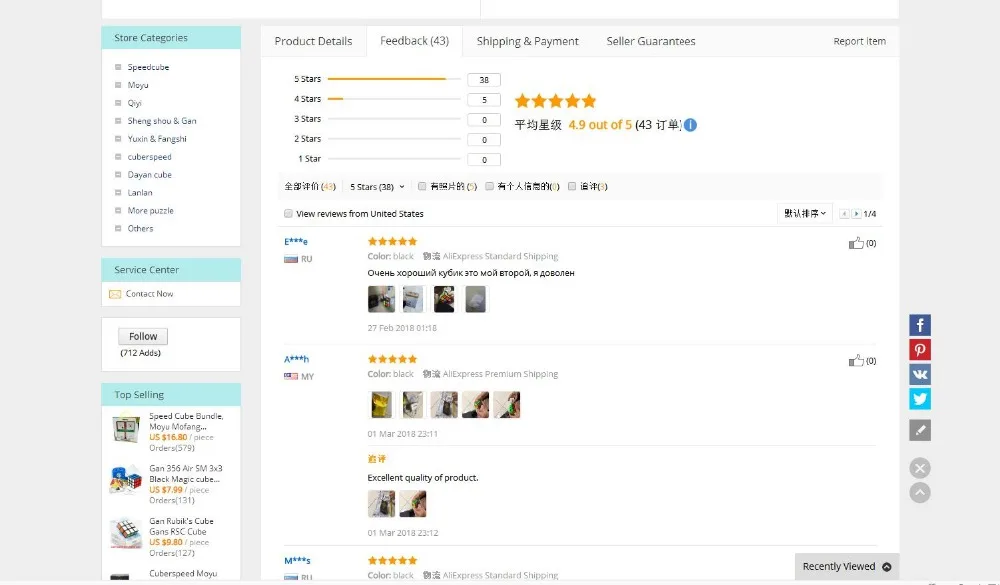Click the envelope icon next to Contact Now
Screen dimensions: 1000x585
pyautogui.click(x=115, y=294)
